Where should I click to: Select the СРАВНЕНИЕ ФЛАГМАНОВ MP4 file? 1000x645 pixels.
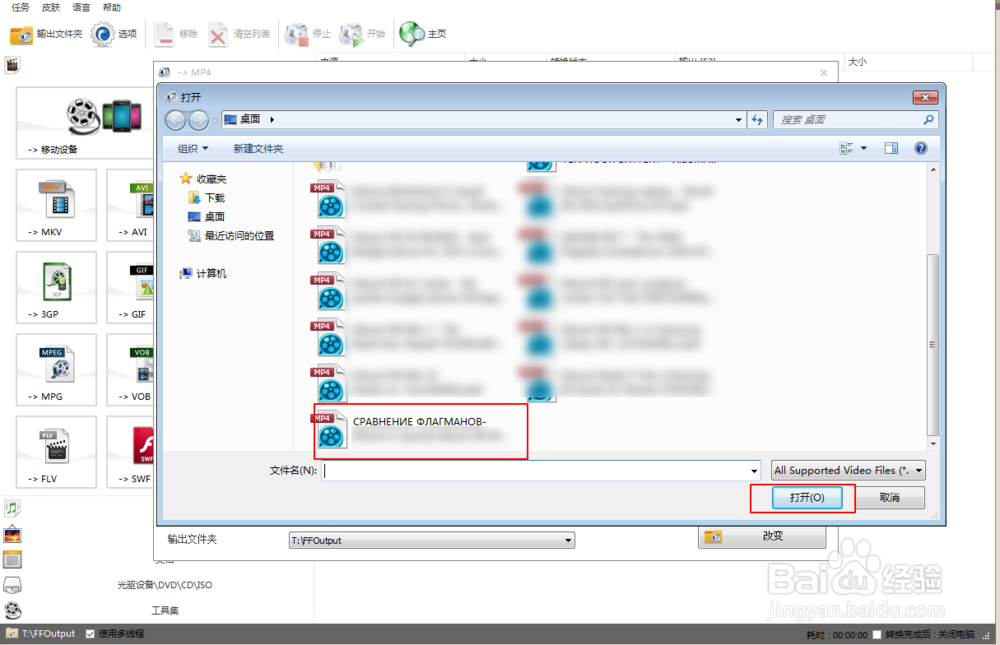tap(419, 431)
